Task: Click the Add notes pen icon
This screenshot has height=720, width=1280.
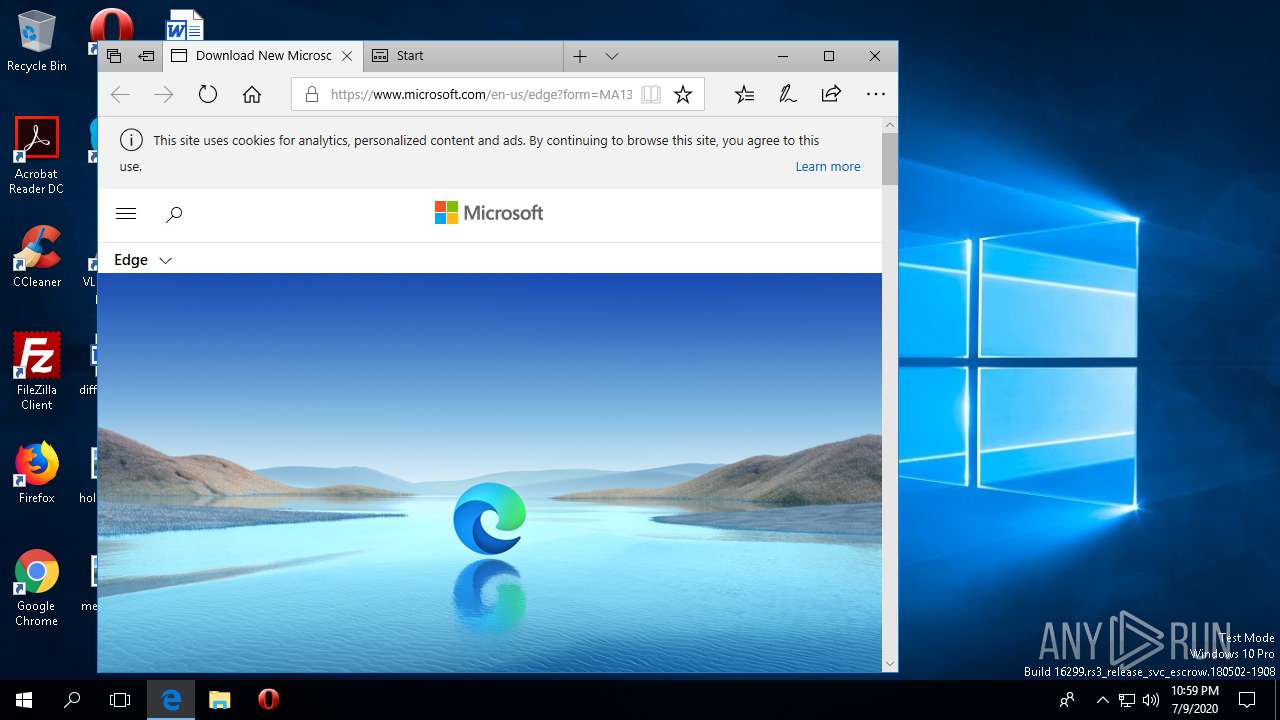Action: 788,95
